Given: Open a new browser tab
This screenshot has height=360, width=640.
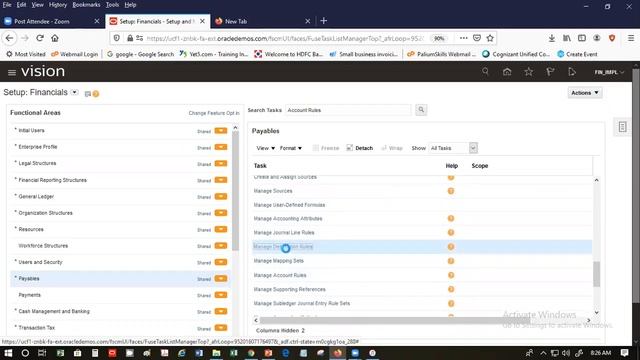Looking at the screenshot, I should point(324,21).
